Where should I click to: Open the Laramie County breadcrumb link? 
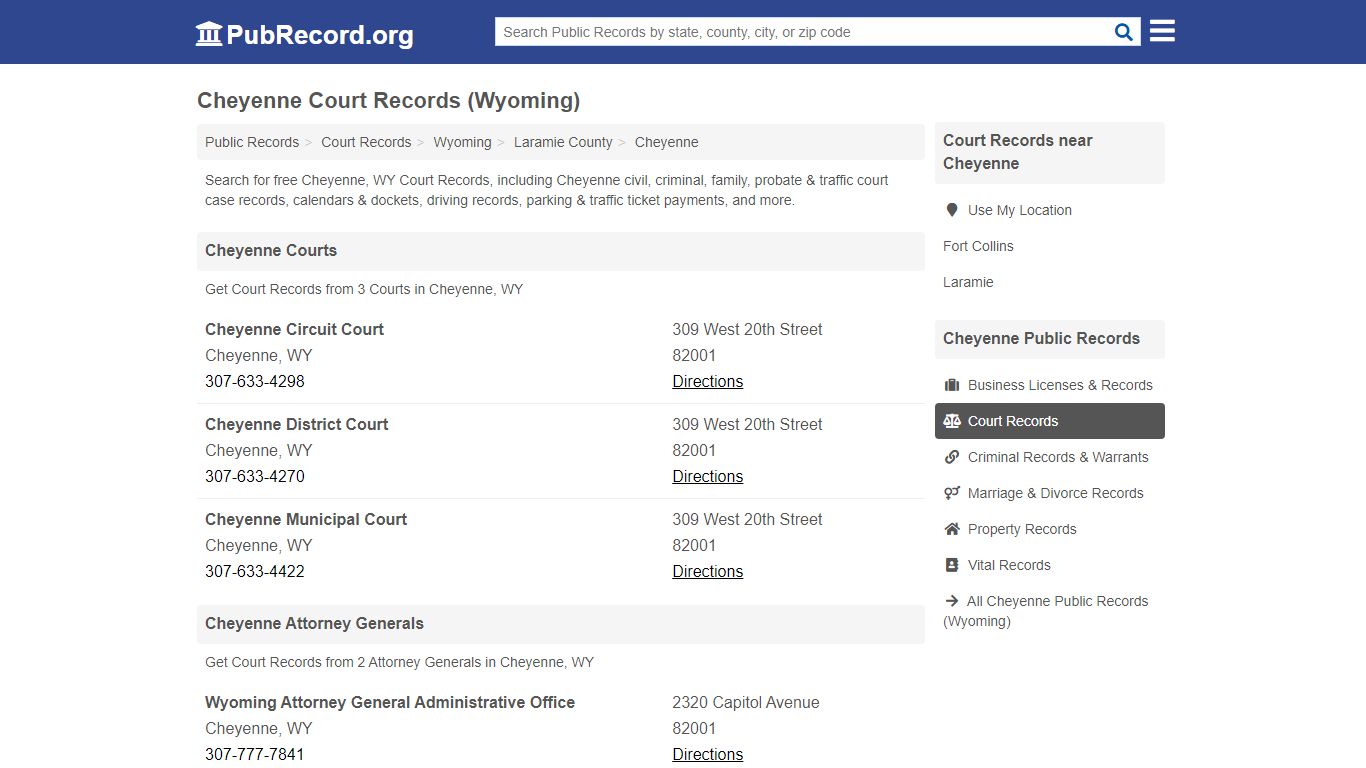tap(563, 142)
